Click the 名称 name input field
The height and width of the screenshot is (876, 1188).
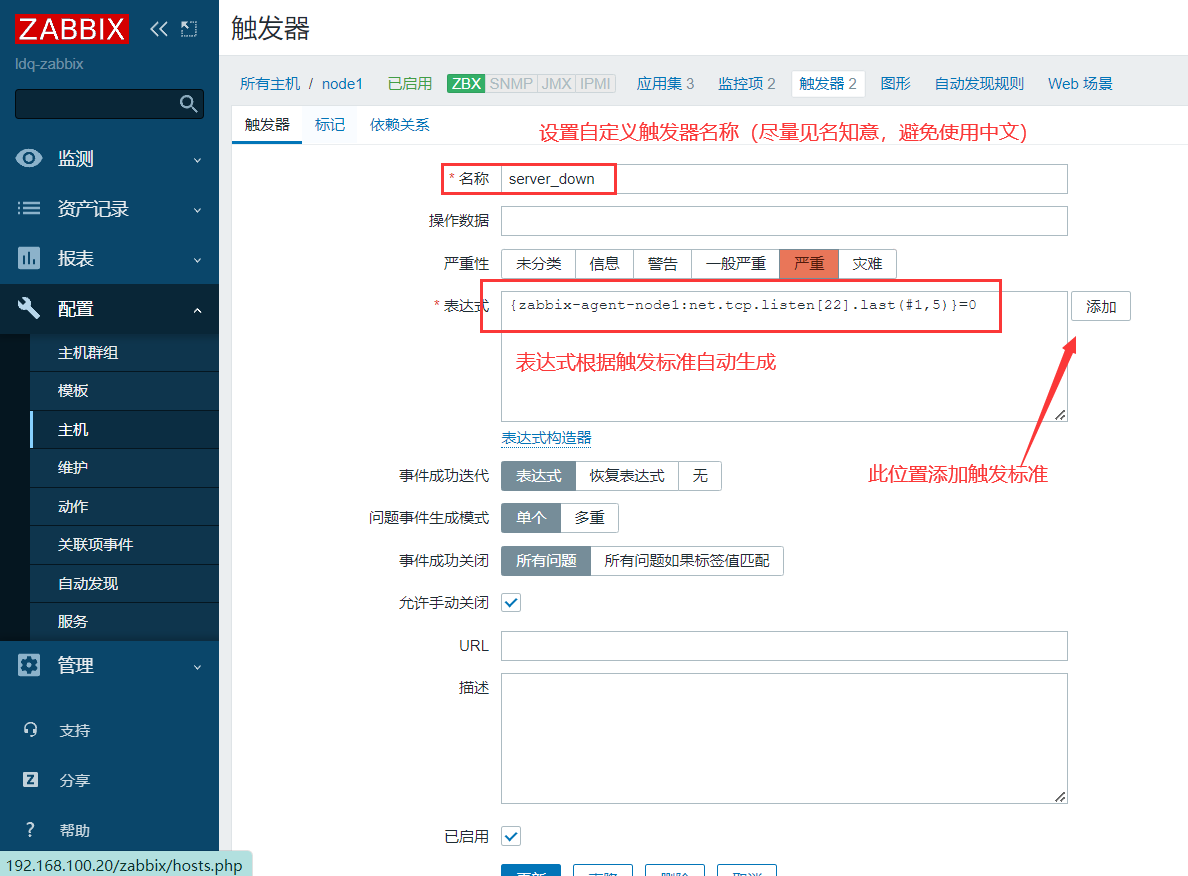click(x=784, y=179)
